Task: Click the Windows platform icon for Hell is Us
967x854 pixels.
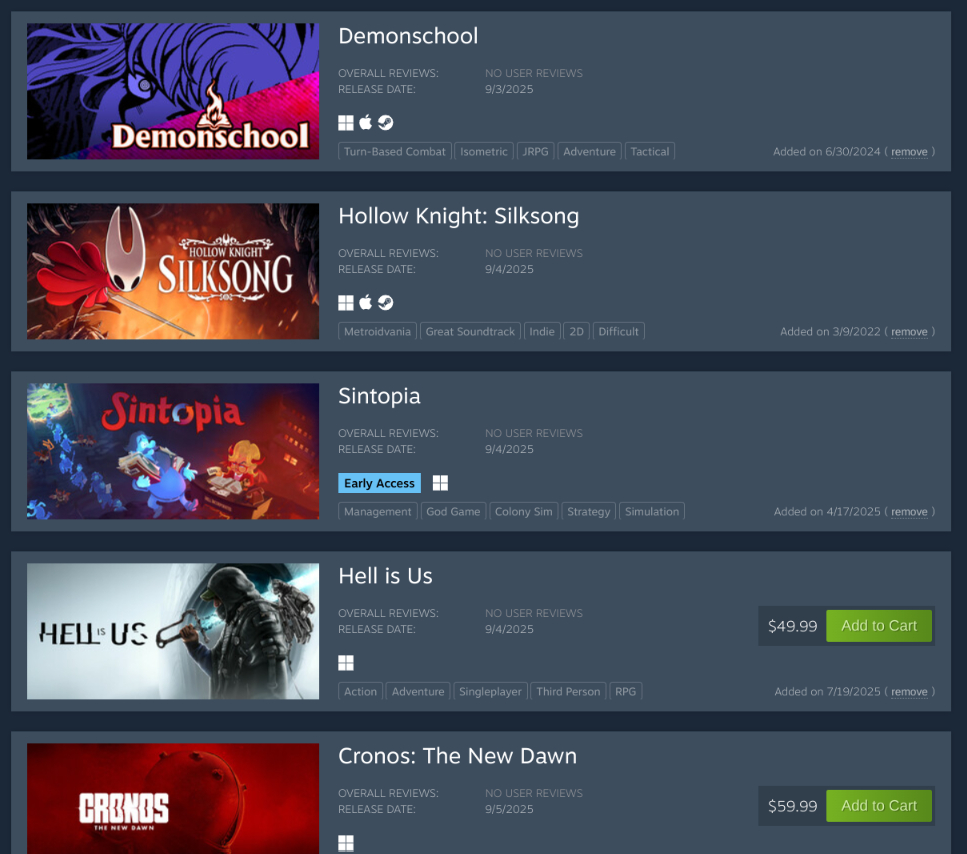Action: click(346, 663)
